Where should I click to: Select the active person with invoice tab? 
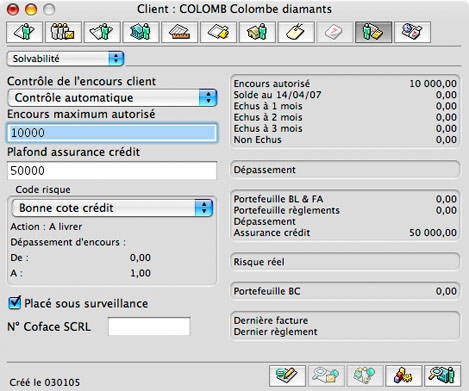click(373, 32)
